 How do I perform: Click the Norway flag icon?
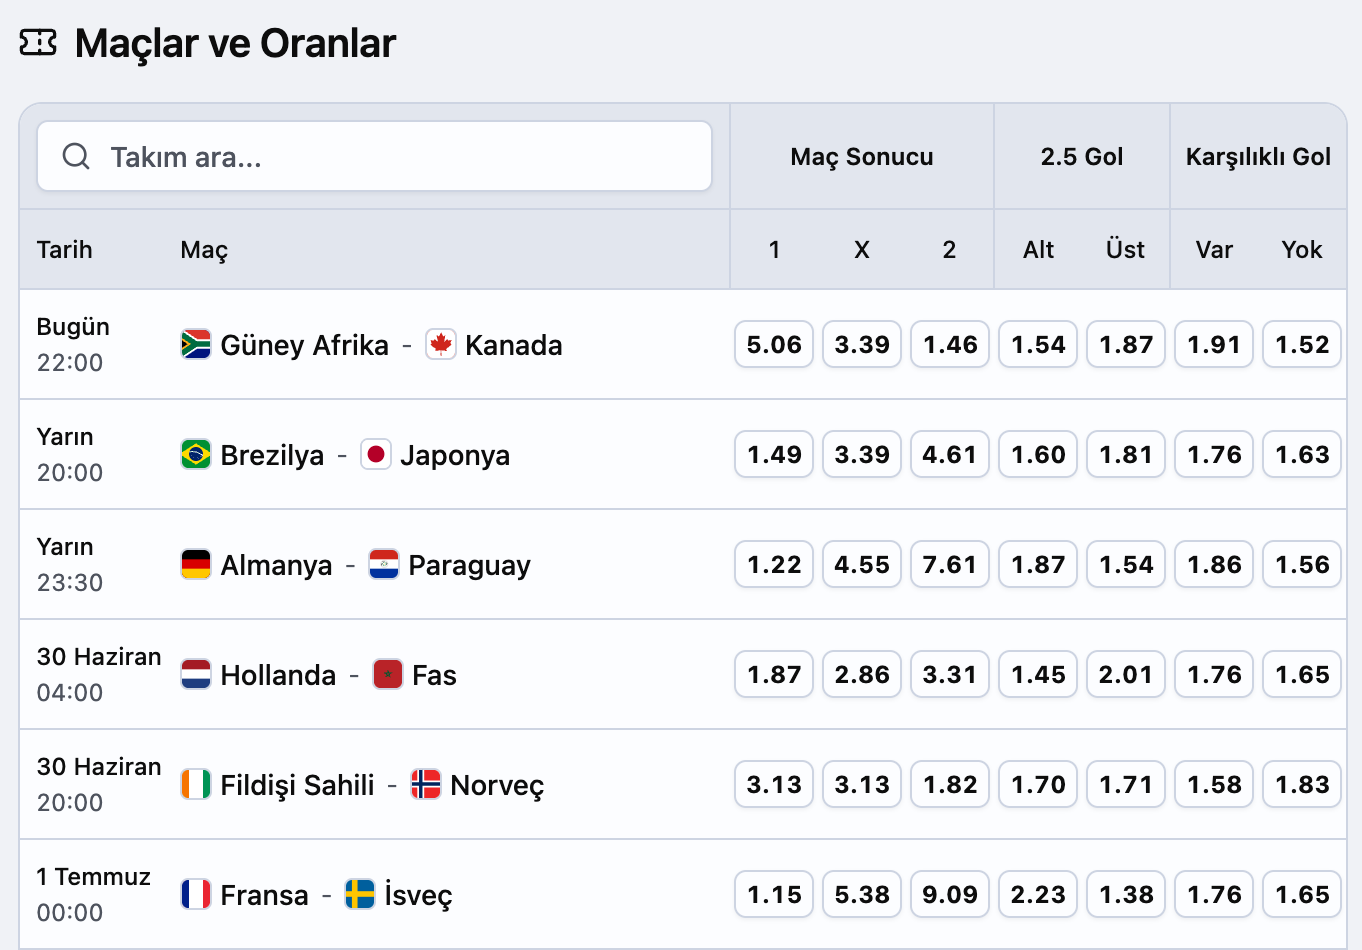click(426, 784)
